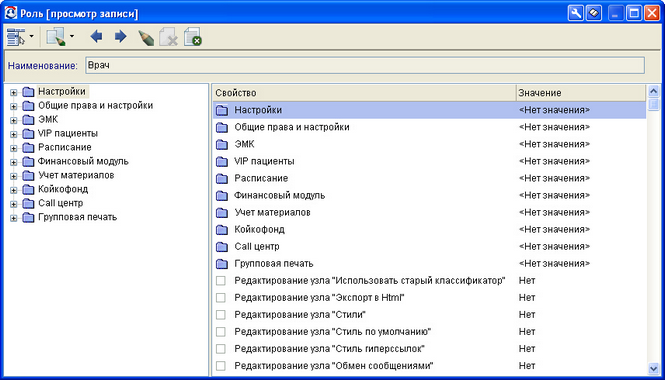The image size is (665, 380).
Task: Click the document edit icon in toolbar
Action: click(56, 37)
